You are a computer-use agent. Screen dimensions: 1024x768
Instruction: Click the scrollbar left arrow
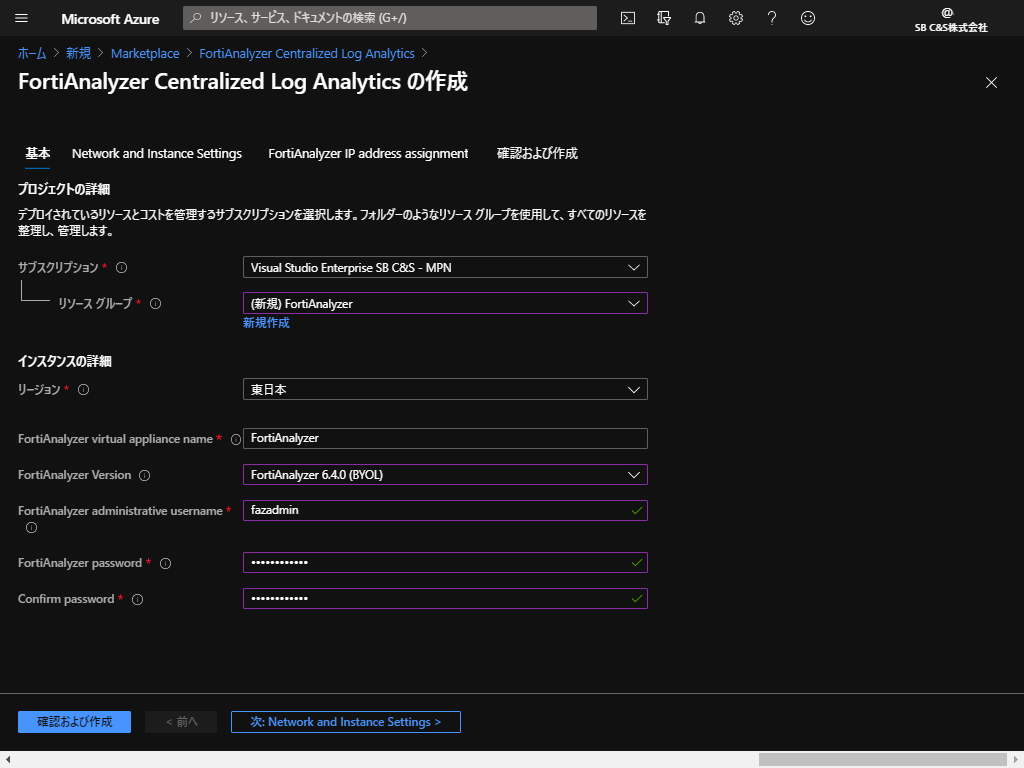coord(8,760)
